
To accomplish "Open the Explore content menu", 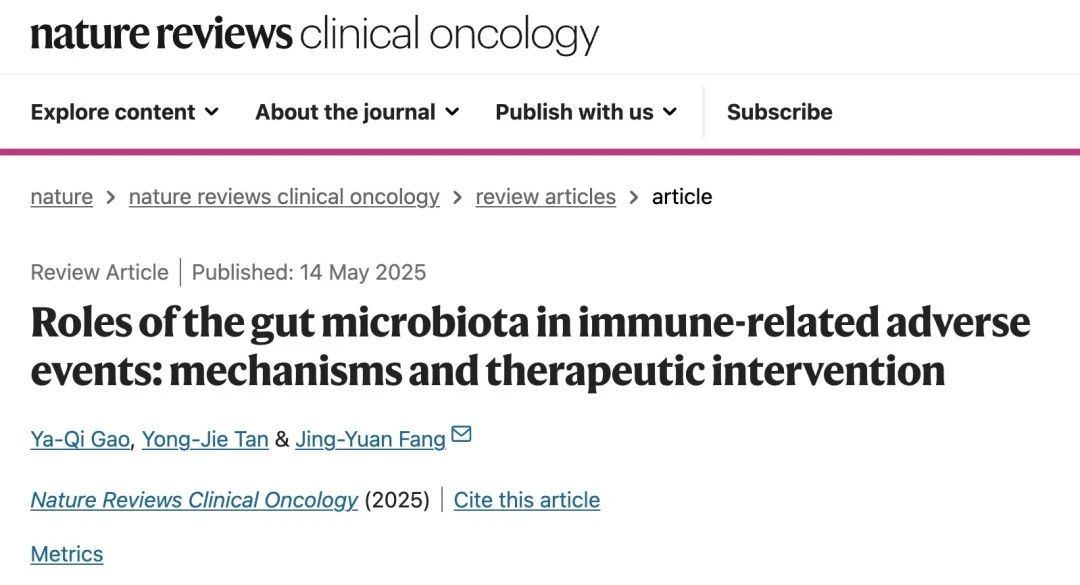I will [113, 112].
